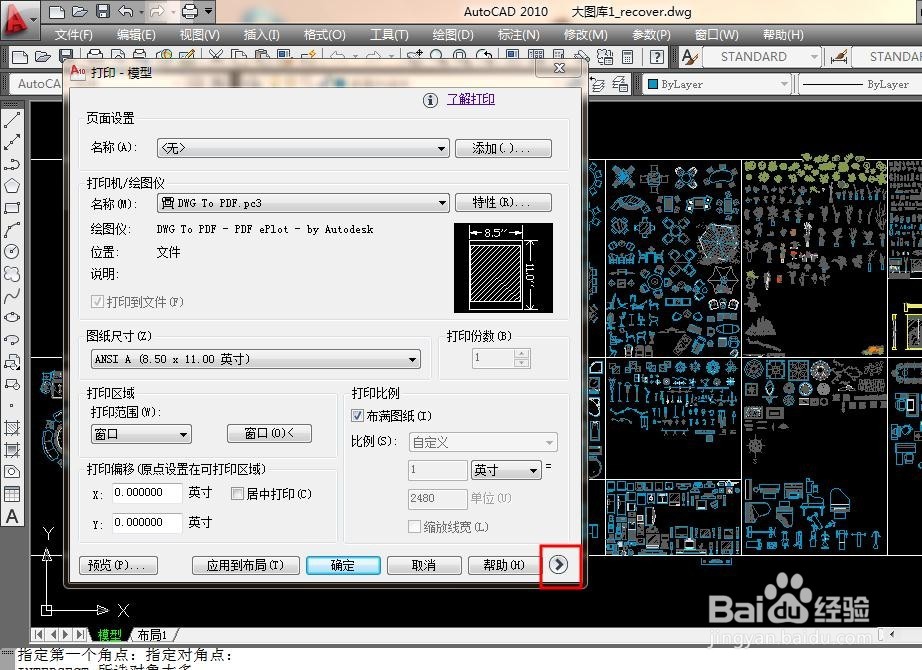
Task: Open the page setup name dropdown
Action: point(303,148)
